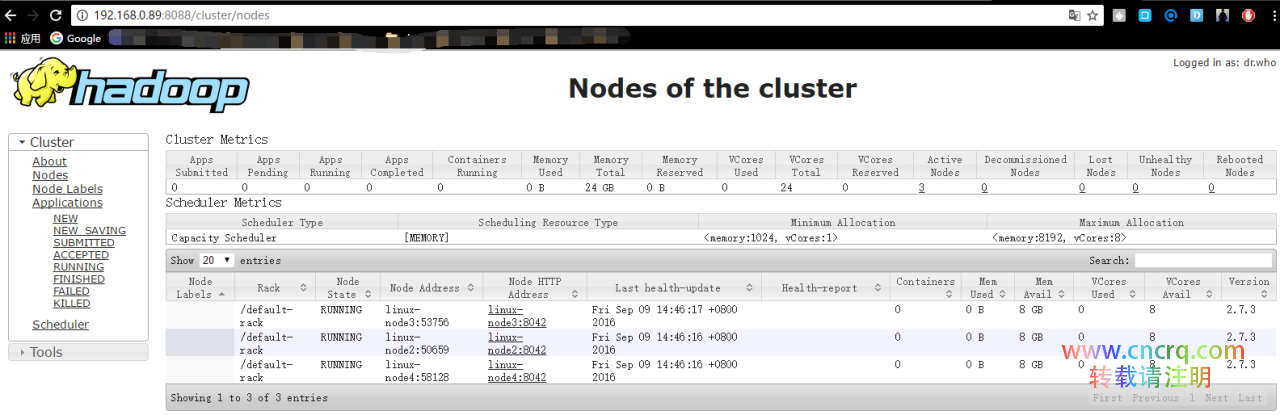Sort table by Node HTTP Address column
This screenshot has height=415, width=1280.
[535, 288]
